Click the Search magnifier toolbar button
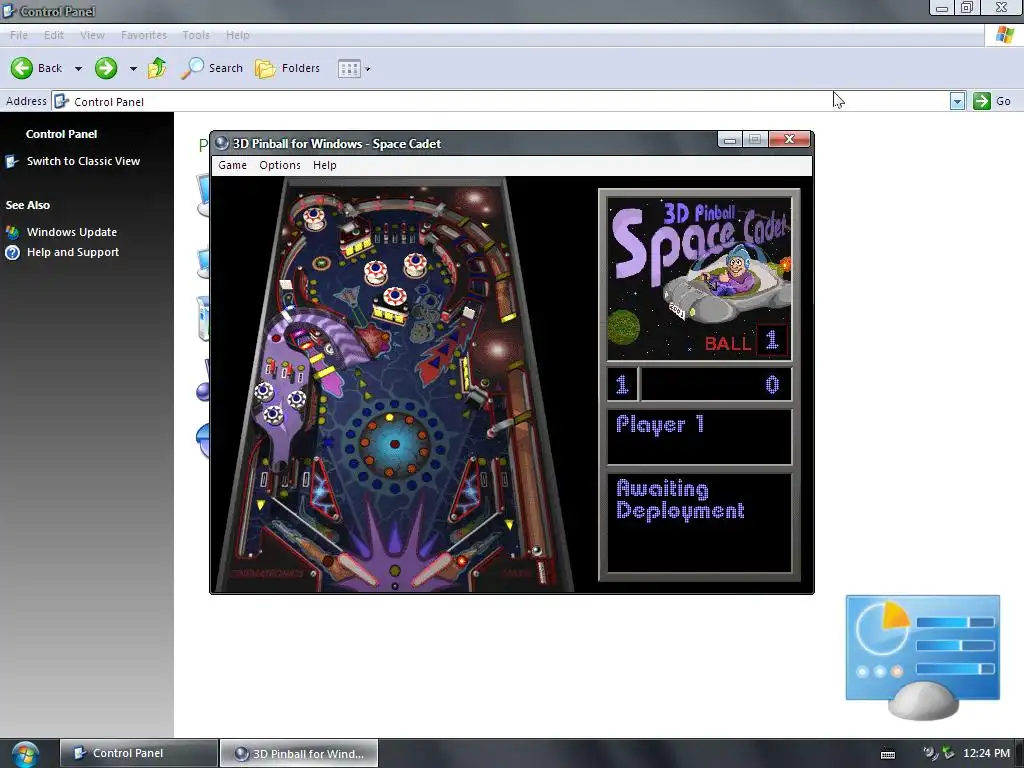1024x768 pixels. [212, 68]
